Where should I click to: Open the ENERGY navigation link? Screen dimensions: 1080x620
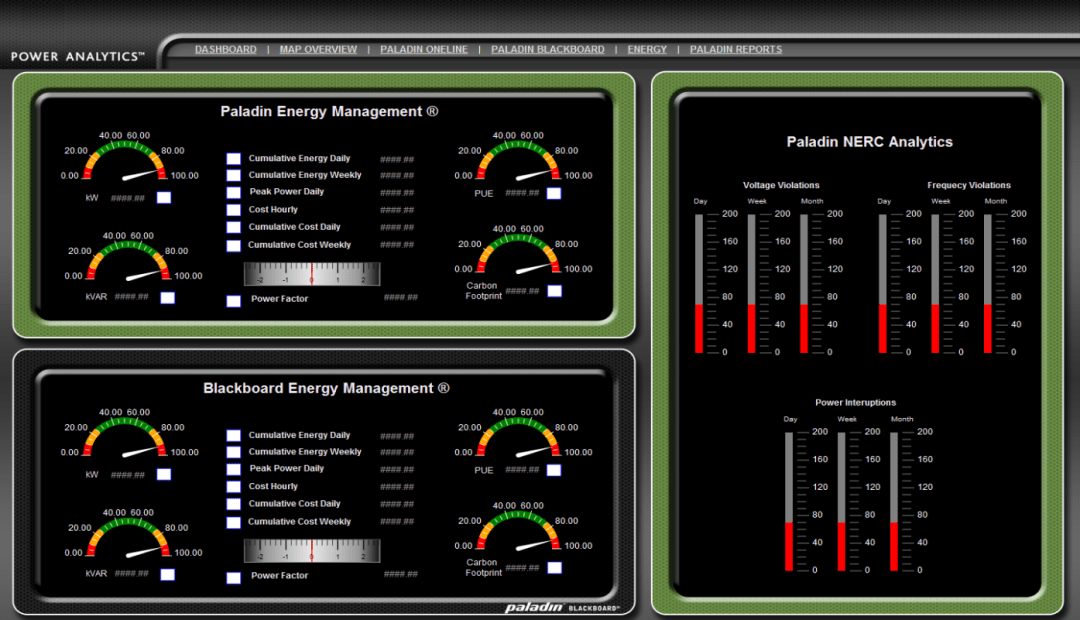tap(647, 50)
